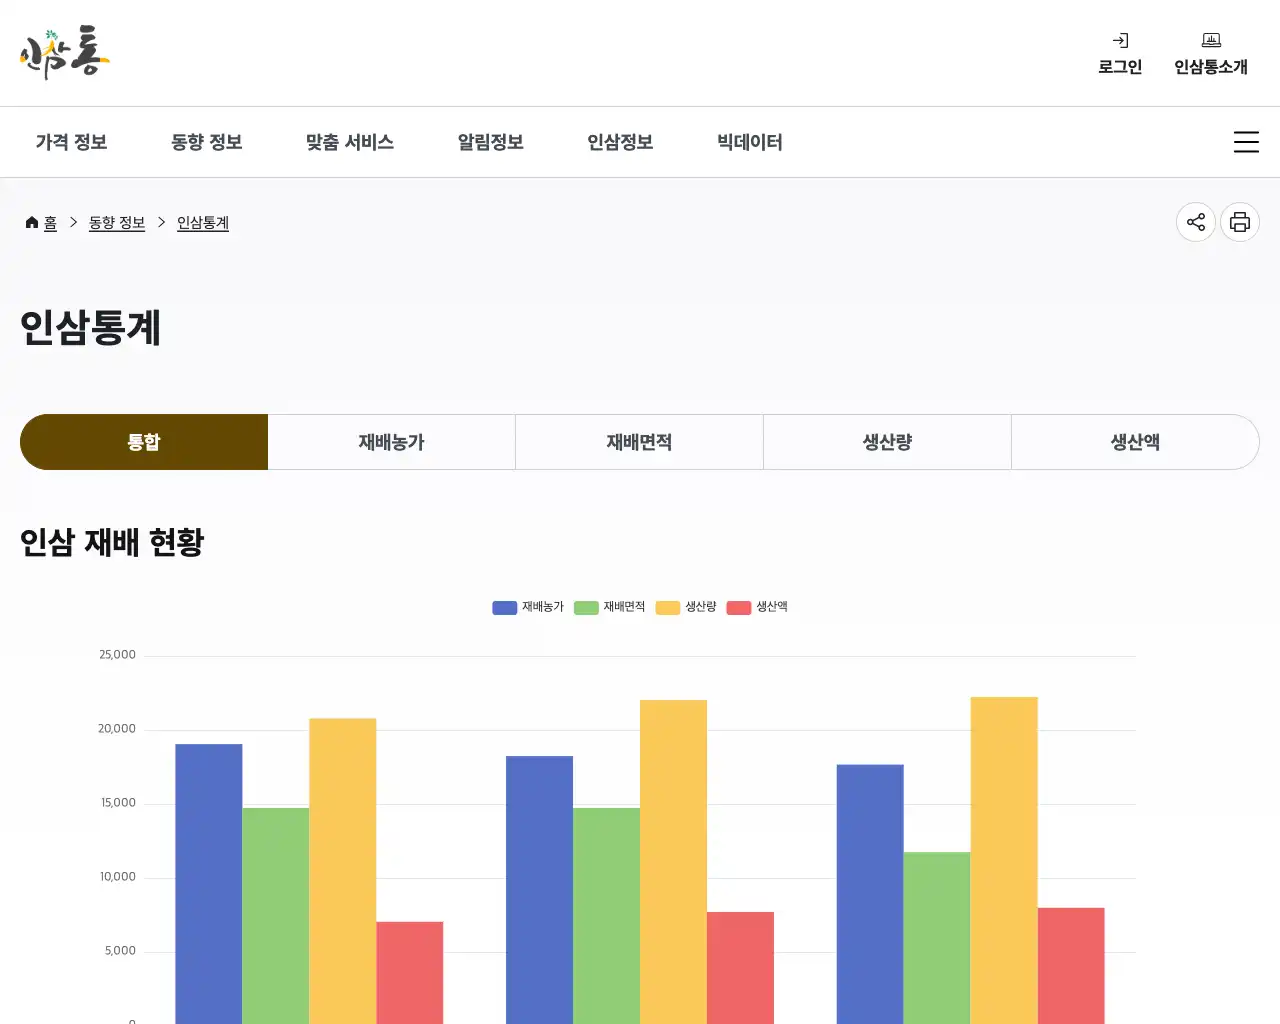Open 인삼통소개 introduction link
1280x1024 pixels.
coord(1211,54)
